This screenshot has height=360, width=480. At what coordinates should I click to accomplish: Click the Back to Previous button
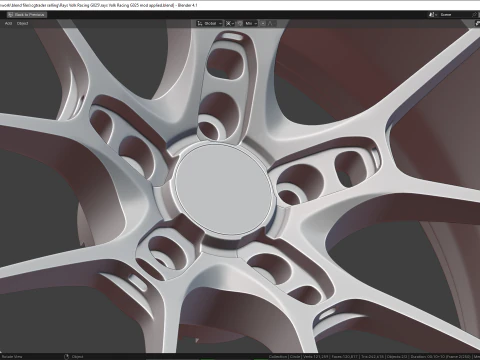(x=27, y=15)
